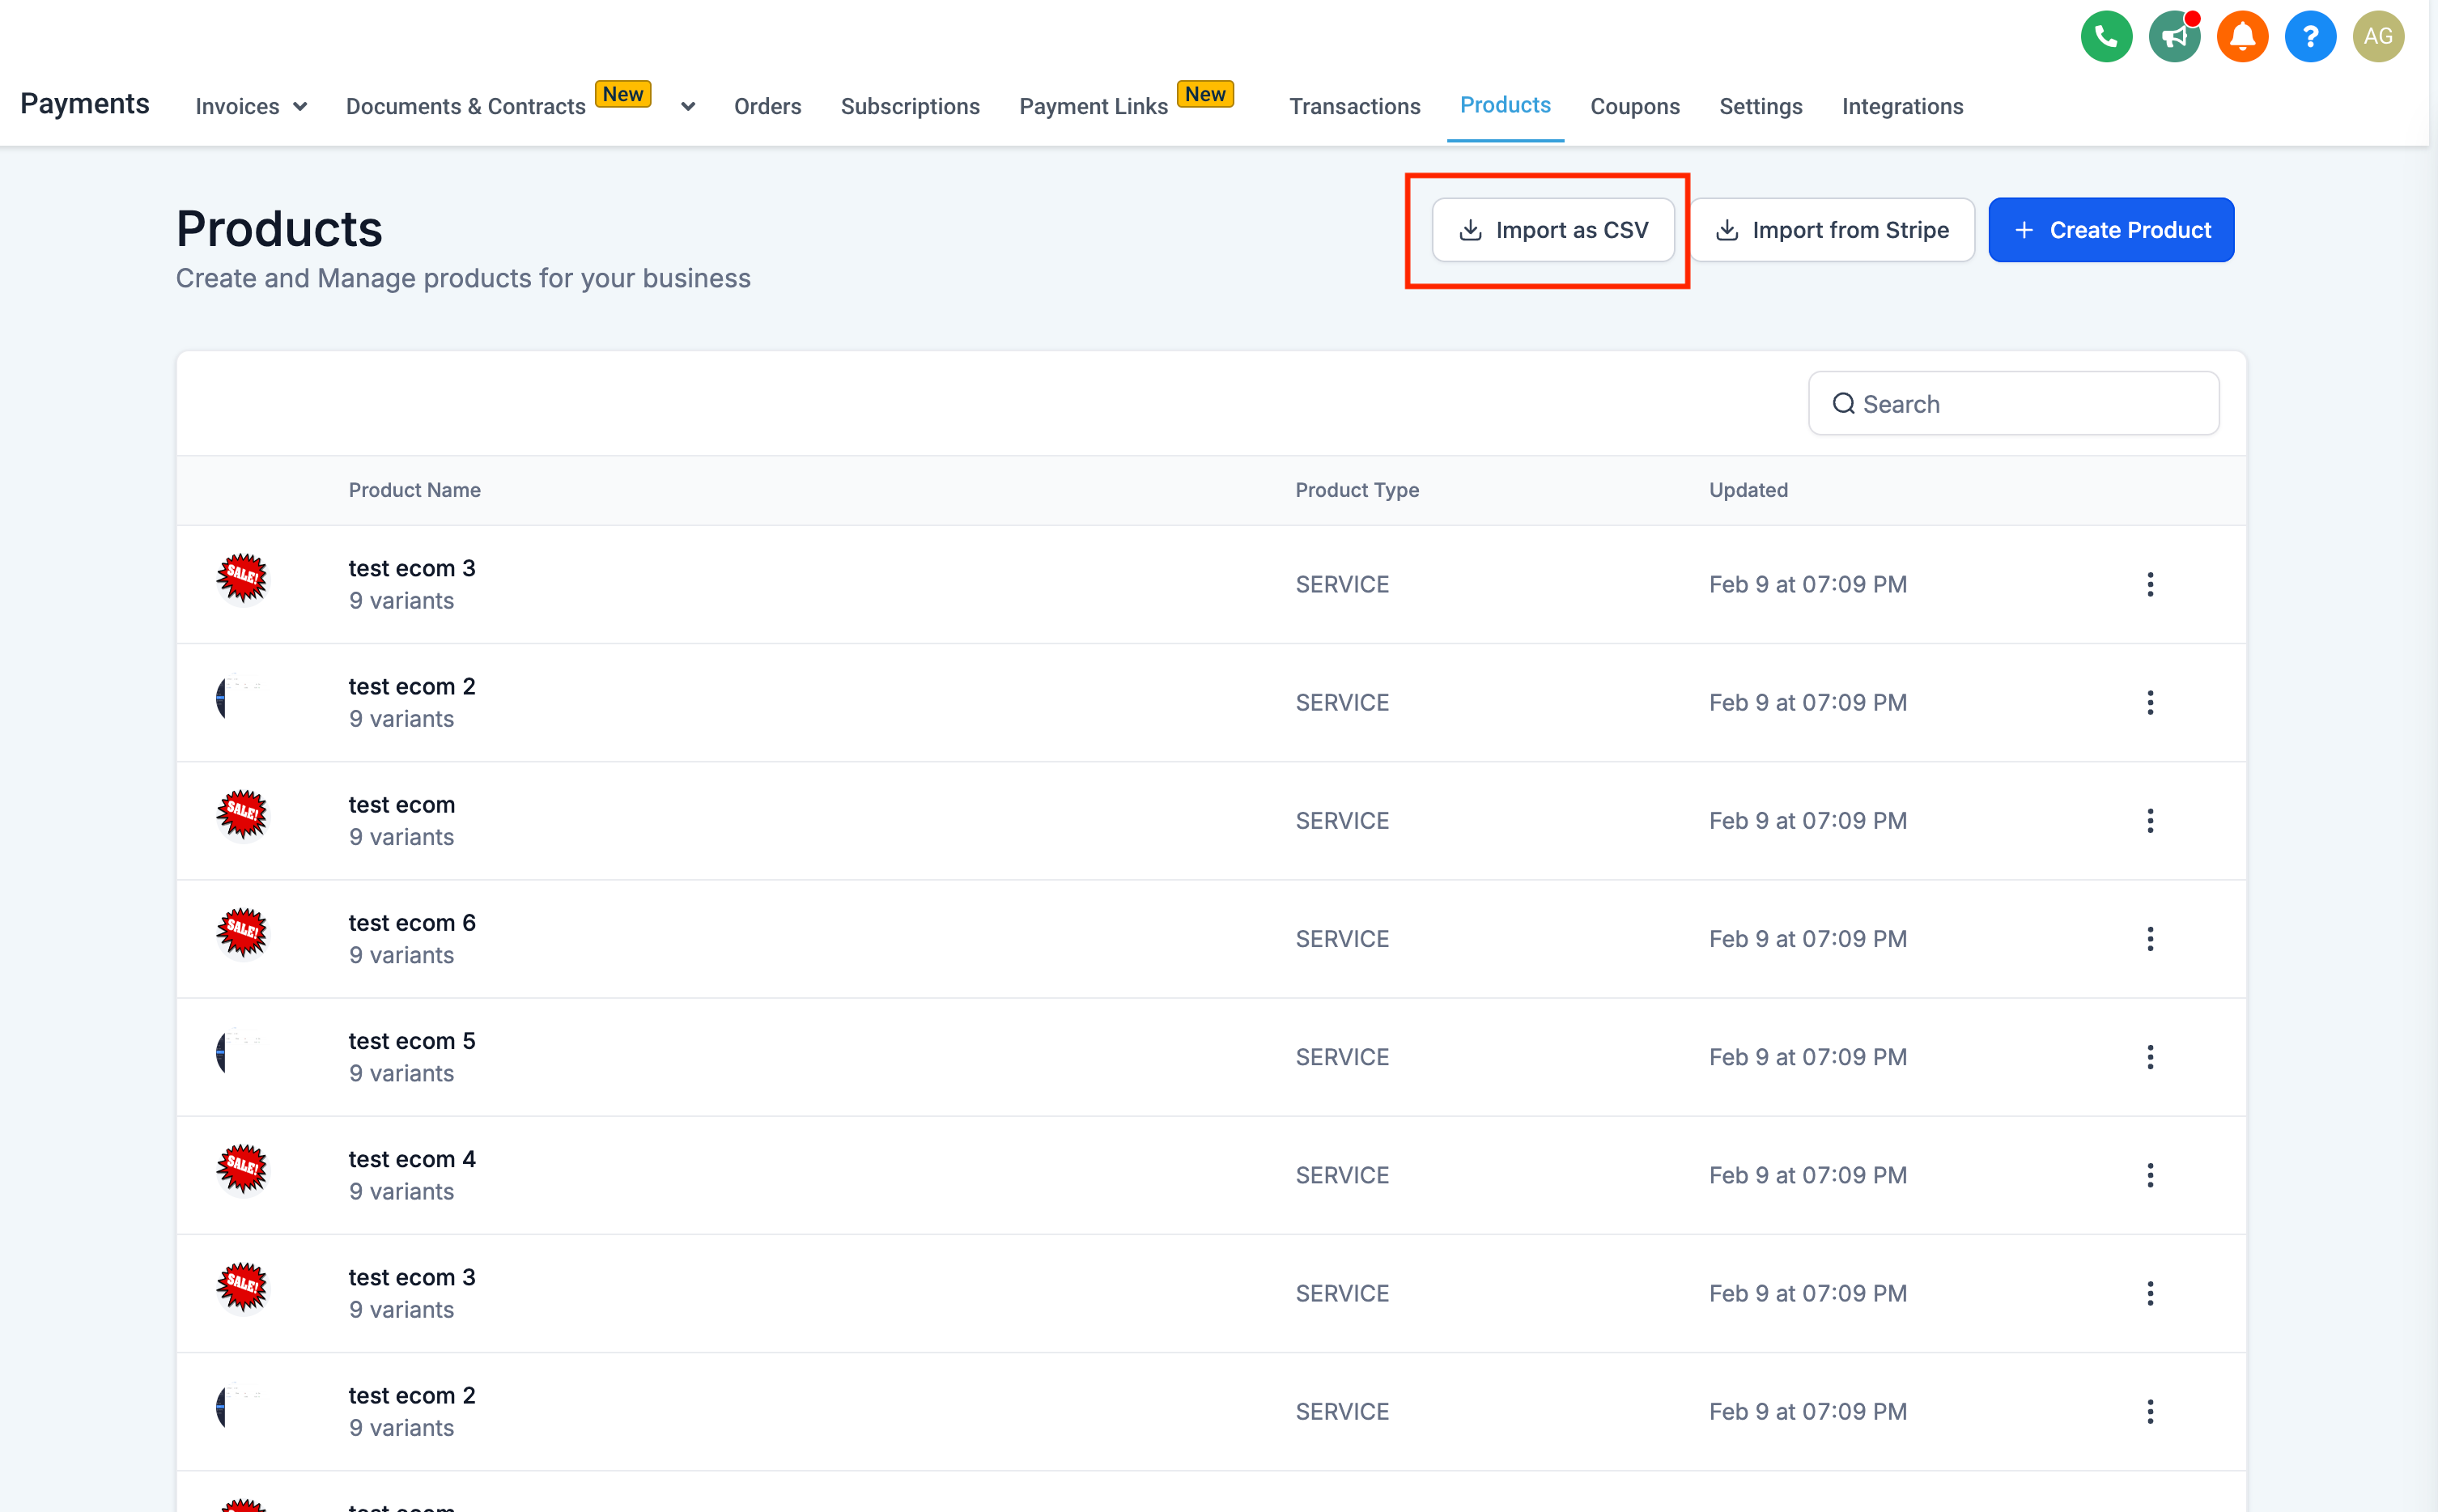Viewport: 2438px width, 1512px height.
Task: Open the three-dot menu for test ecom 4
Action: pyautogui.click(x=2151, y=1174)
